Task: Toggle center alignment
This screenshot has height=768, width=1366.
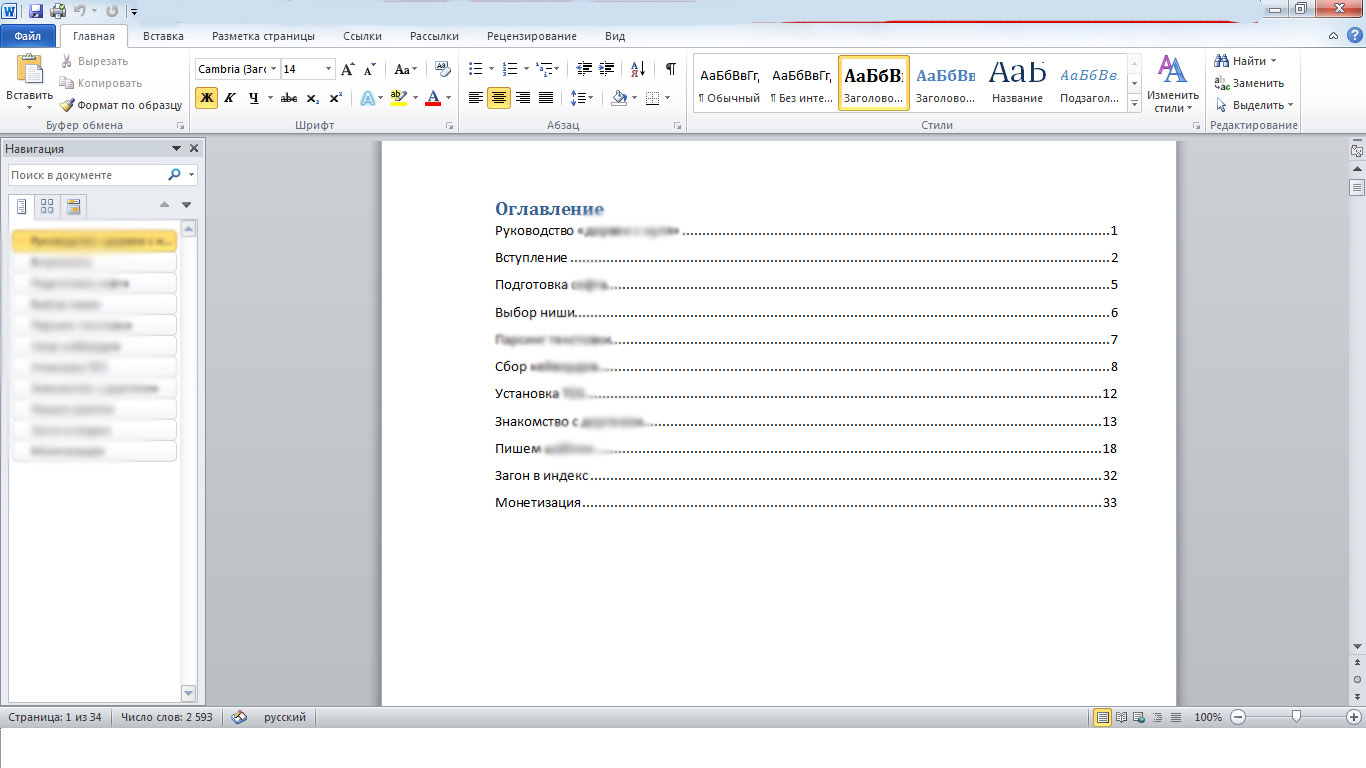Action: (x=499, y=98)
